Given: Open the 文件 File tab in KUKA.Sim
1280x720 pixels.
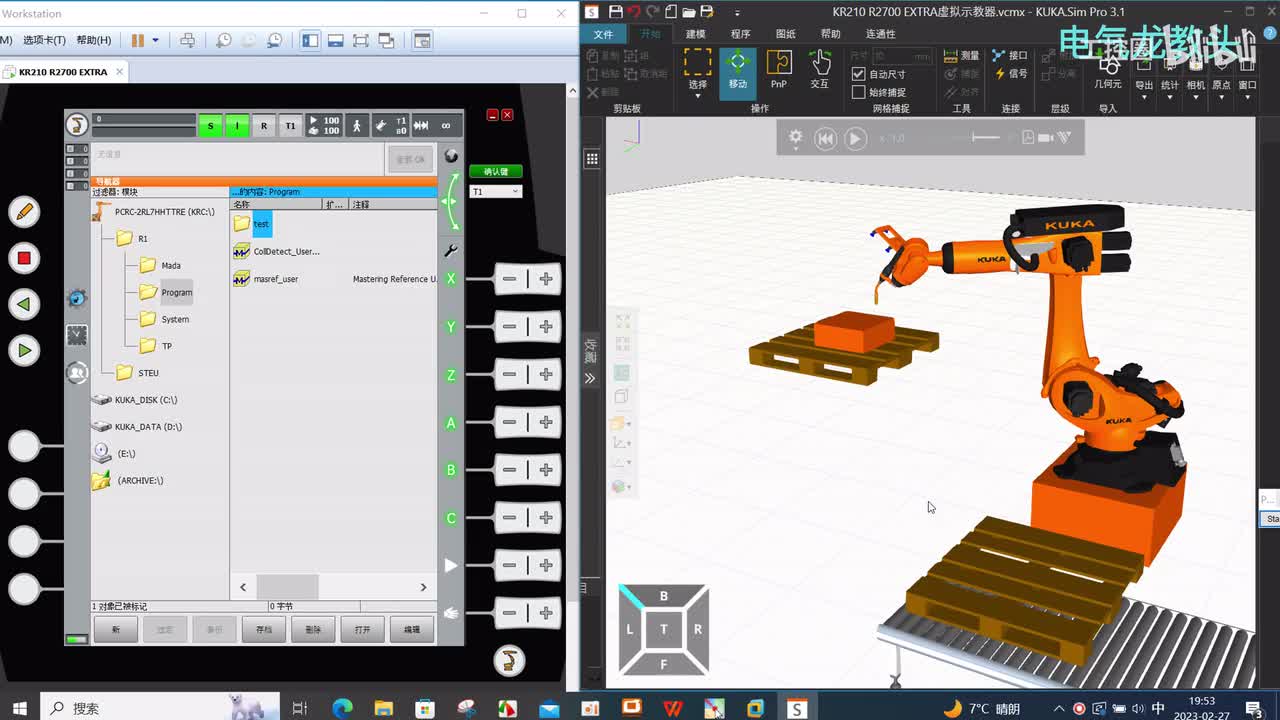Looking at the screenshot, I should [x=603, y=34].
